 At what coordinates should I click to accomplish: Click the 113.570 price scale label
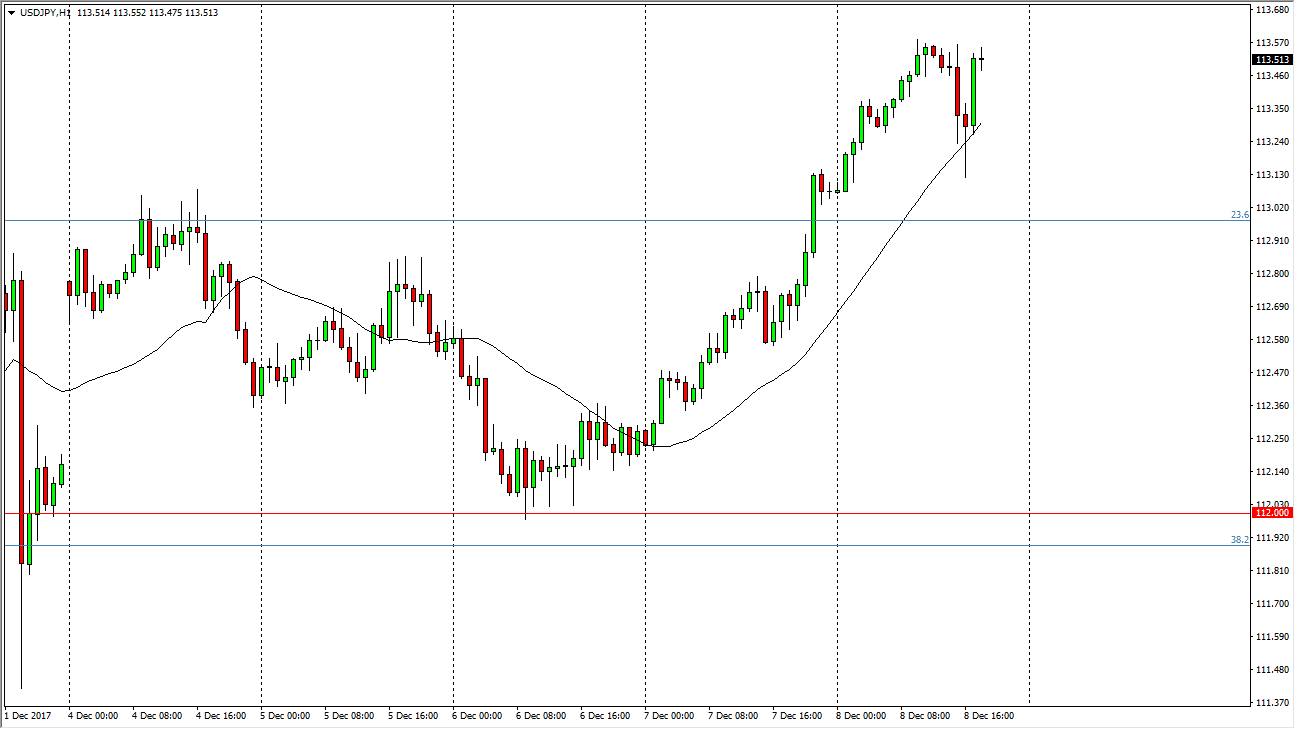pyautogui.click(x=1272, y=42)
